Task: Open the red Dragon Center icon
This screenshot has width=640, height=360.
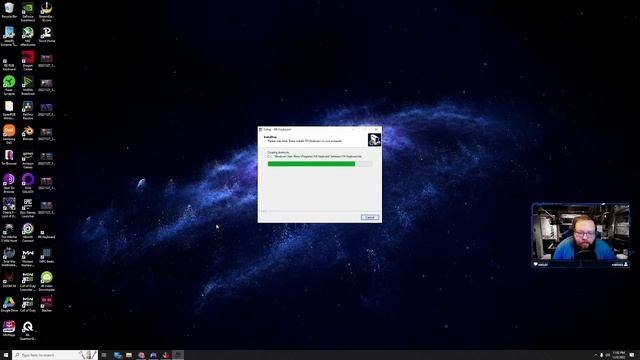Action: (x=28, y=60)
